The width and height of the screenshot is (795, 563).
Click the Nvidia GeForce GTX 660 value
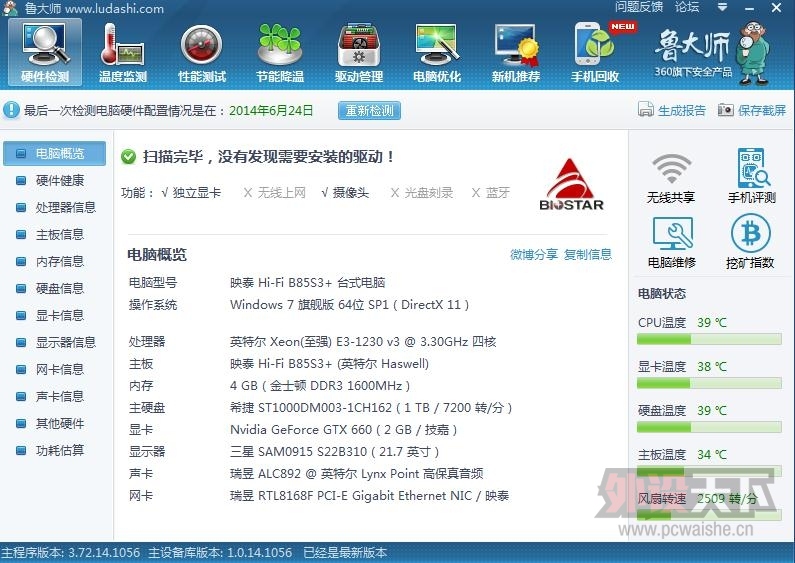click(x=344, y=430)
